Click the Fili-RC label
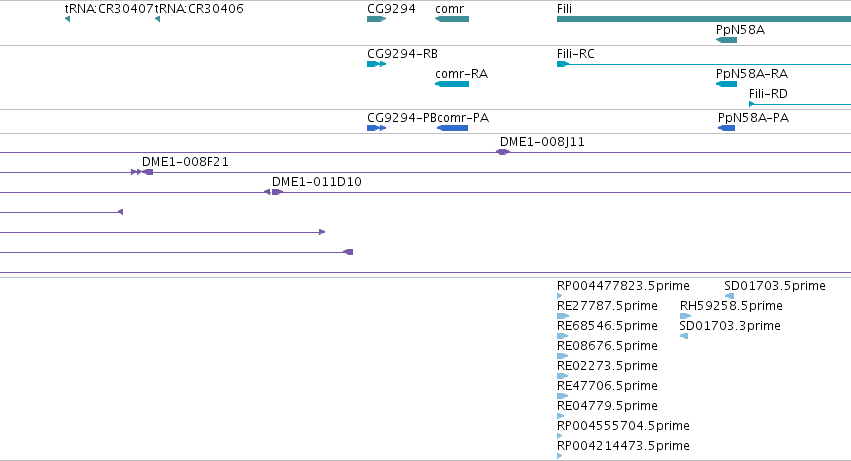The height and width of the screenshot is (461, 851). pyautogui.click(x=575, y=54)
